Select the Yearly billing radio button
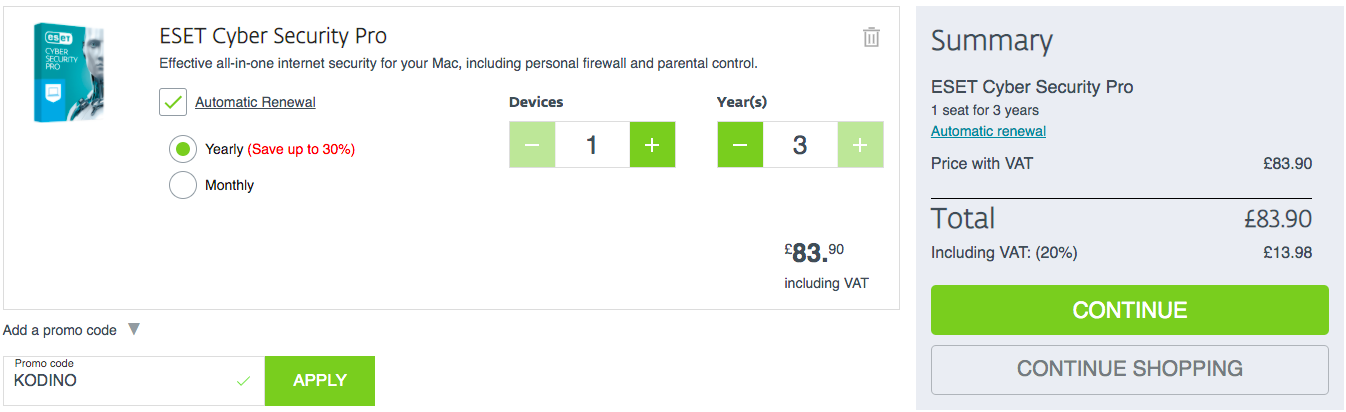The height and width of the screenshot is (412, 1346). coord(183,149)
